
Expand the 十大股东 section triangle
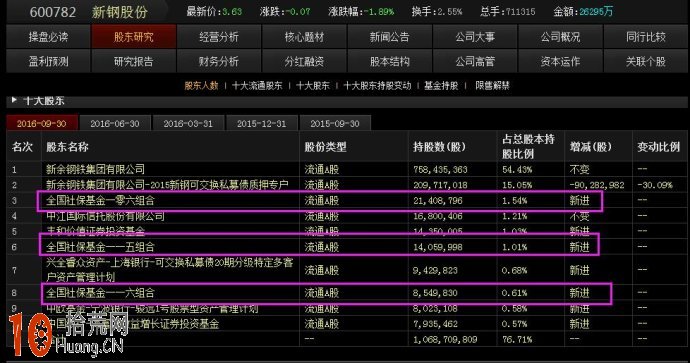coord(14,100)
